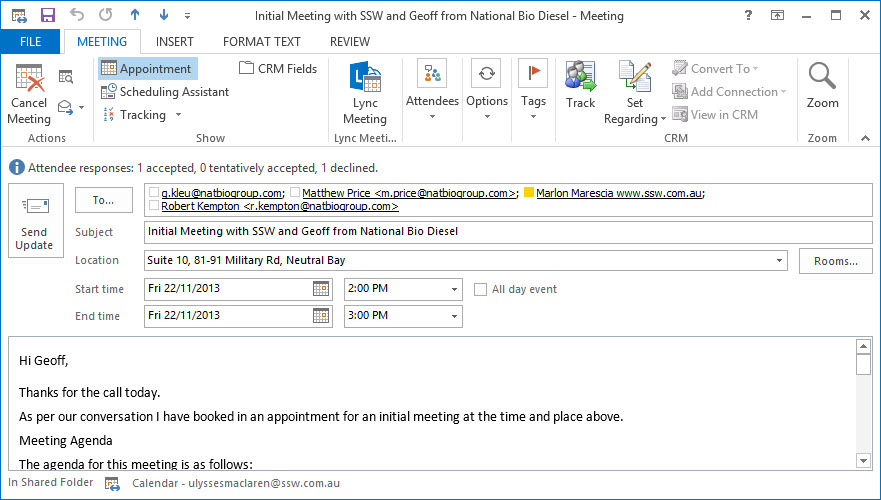Toggle the CRM Fields checkbox
Image resolution: width=881 pixels, height=500 pixels.
tap(247, 69)
